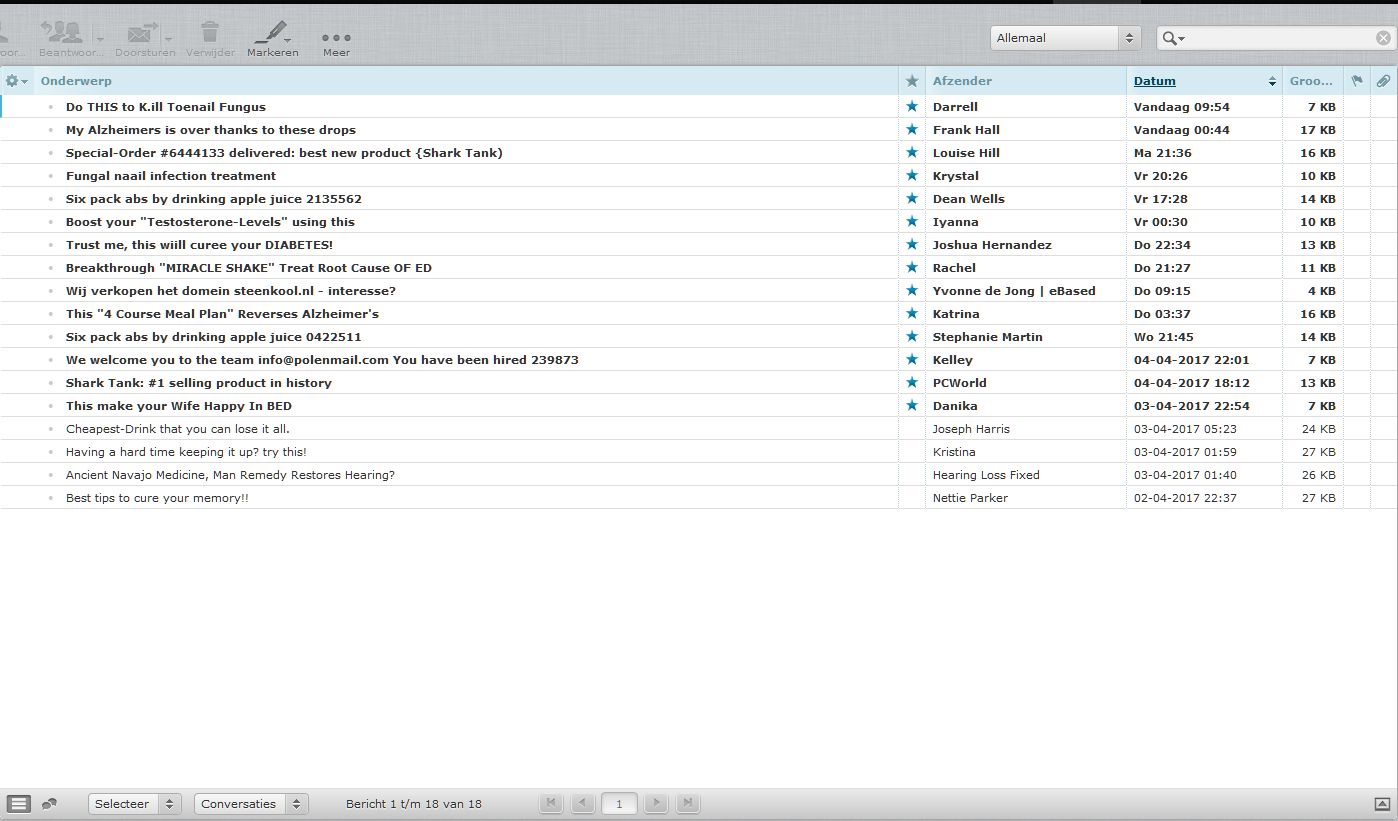Open the Allemaal filter dropdown
This screenshot has width=1398, height=821.
tap(1065, 38)
